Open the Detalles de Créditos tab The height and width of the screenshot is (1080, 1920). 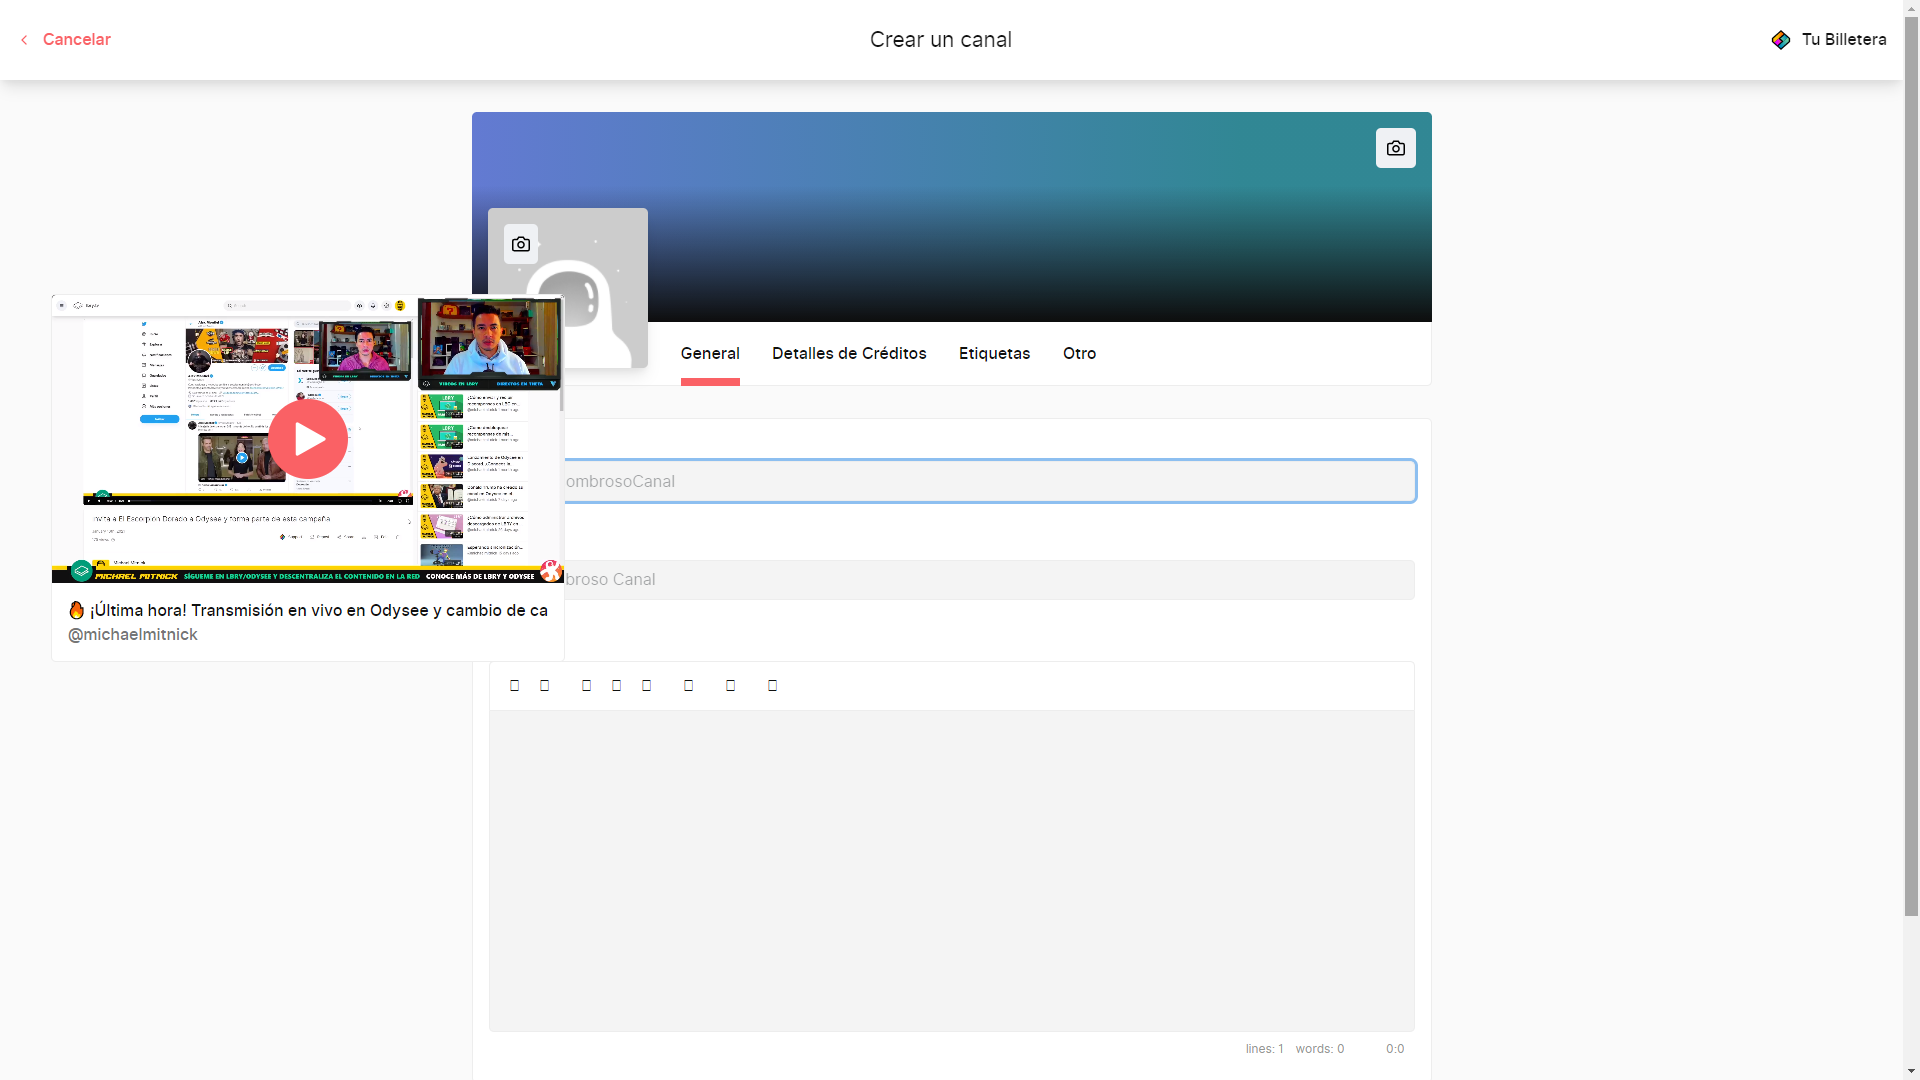pyautogui.click(x=849, y=354)
